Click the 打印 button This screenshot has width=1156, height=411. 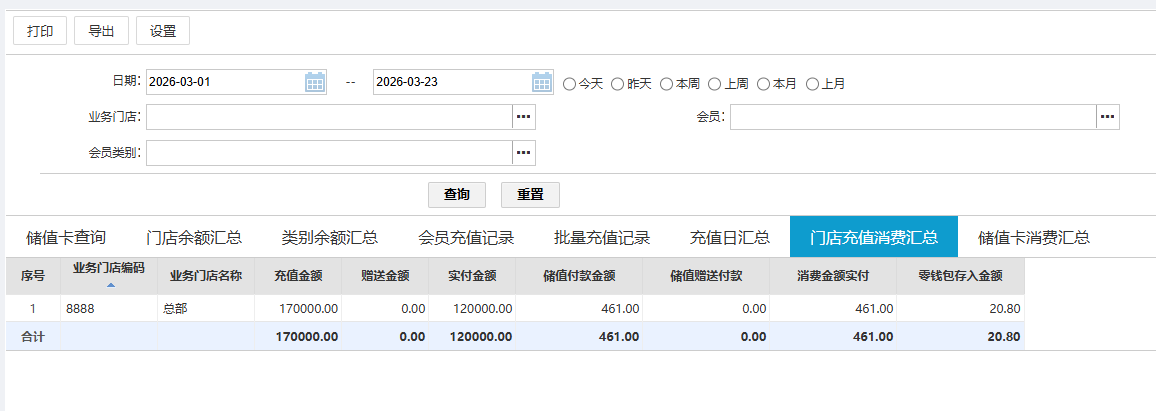pyautogui.click(x=40, y=31)
